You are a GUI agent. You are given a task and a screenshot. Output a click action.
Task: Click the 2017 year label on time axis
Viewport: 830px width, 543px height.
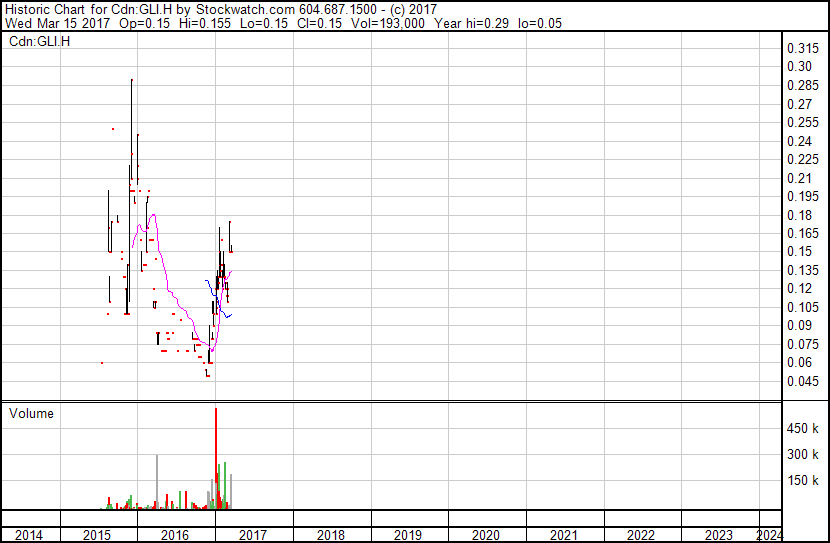(x=253, y=535)
